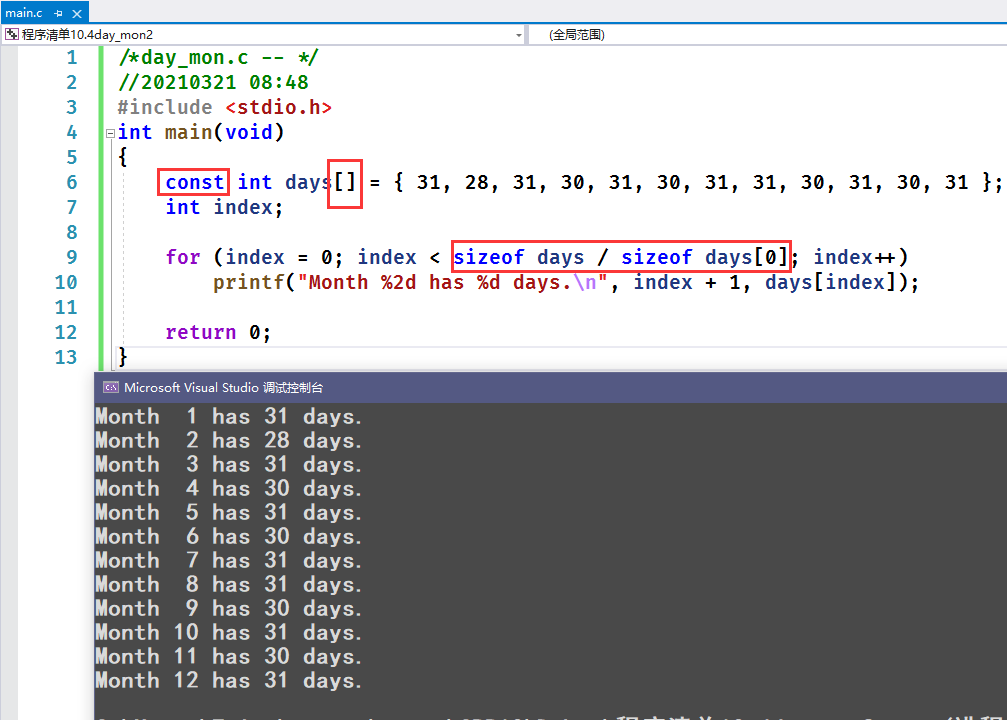Pin the main.c tab

[58, 13]
